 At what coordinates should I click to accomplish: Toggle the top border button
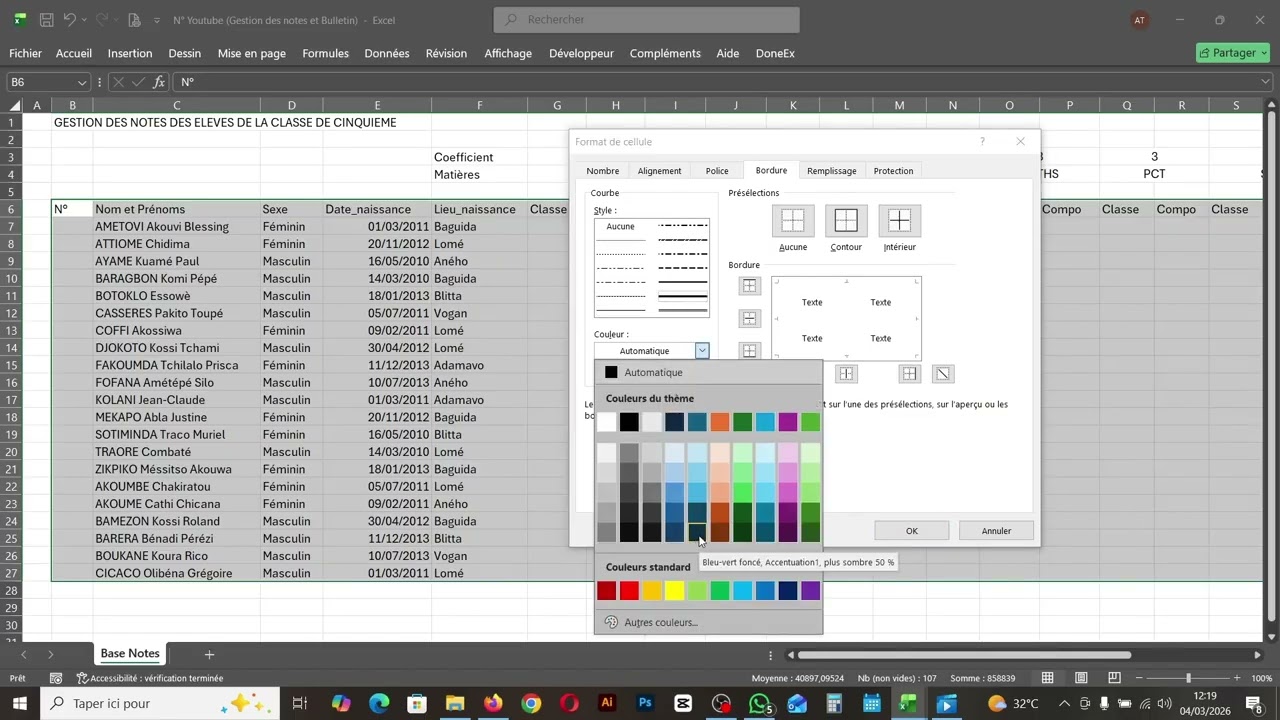[x=749, y=286]
